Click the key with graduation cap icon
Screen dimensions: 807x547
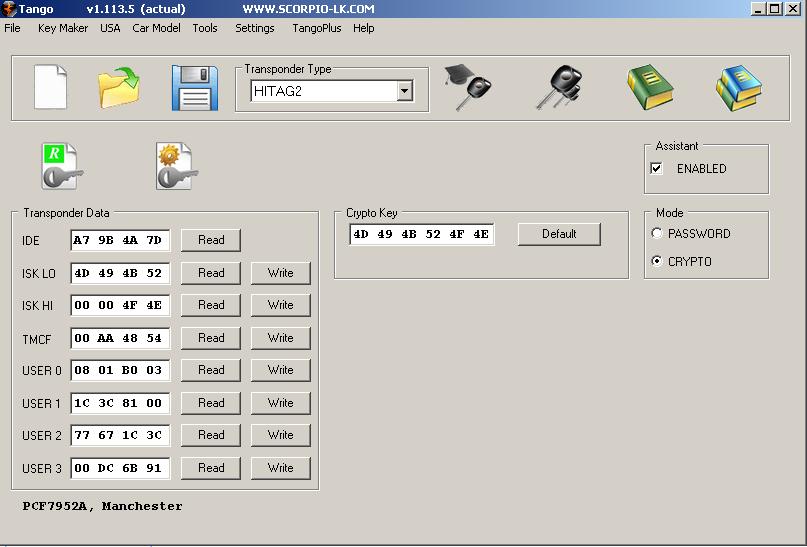point(467,87)
